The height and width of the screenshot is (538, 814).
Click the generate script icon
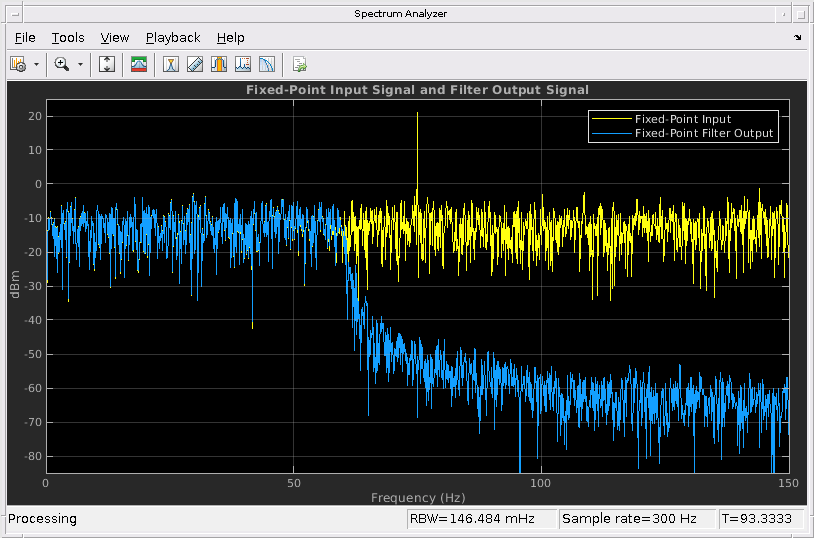click(299, 64)
